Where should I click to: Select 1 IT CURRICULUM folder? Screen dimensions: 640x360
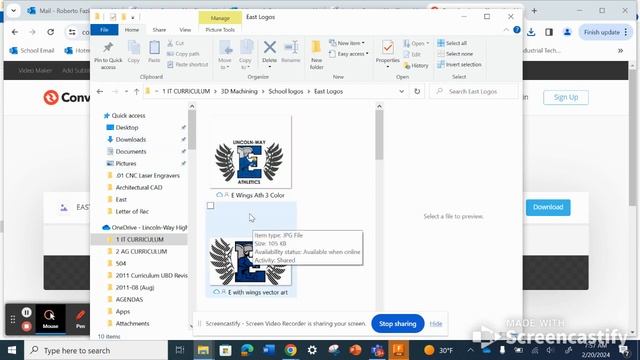click(x=140, y=239)
